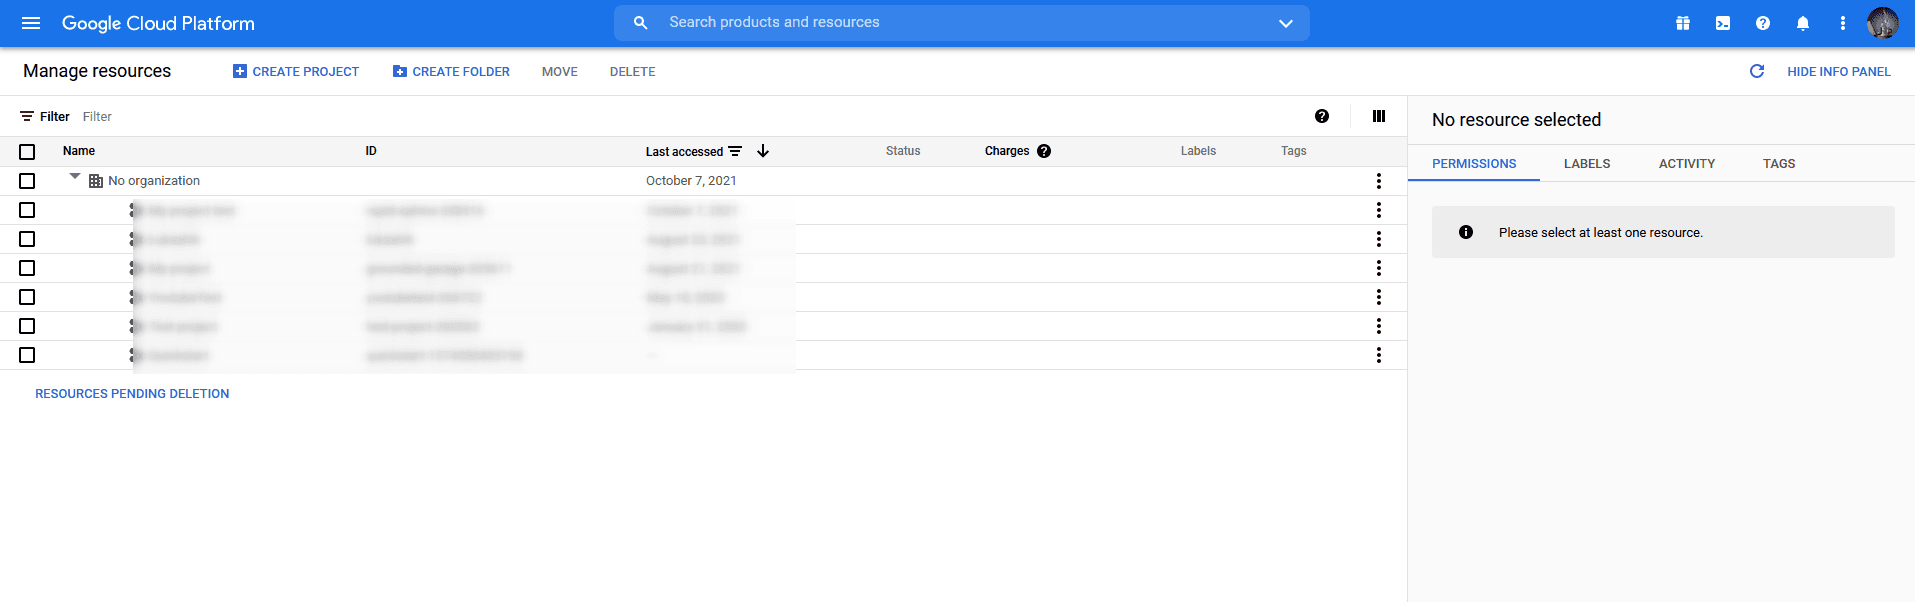This screenshot has height=602, width=1915.
Task: Click the Charges help icon
Action: click(1044, 151)
